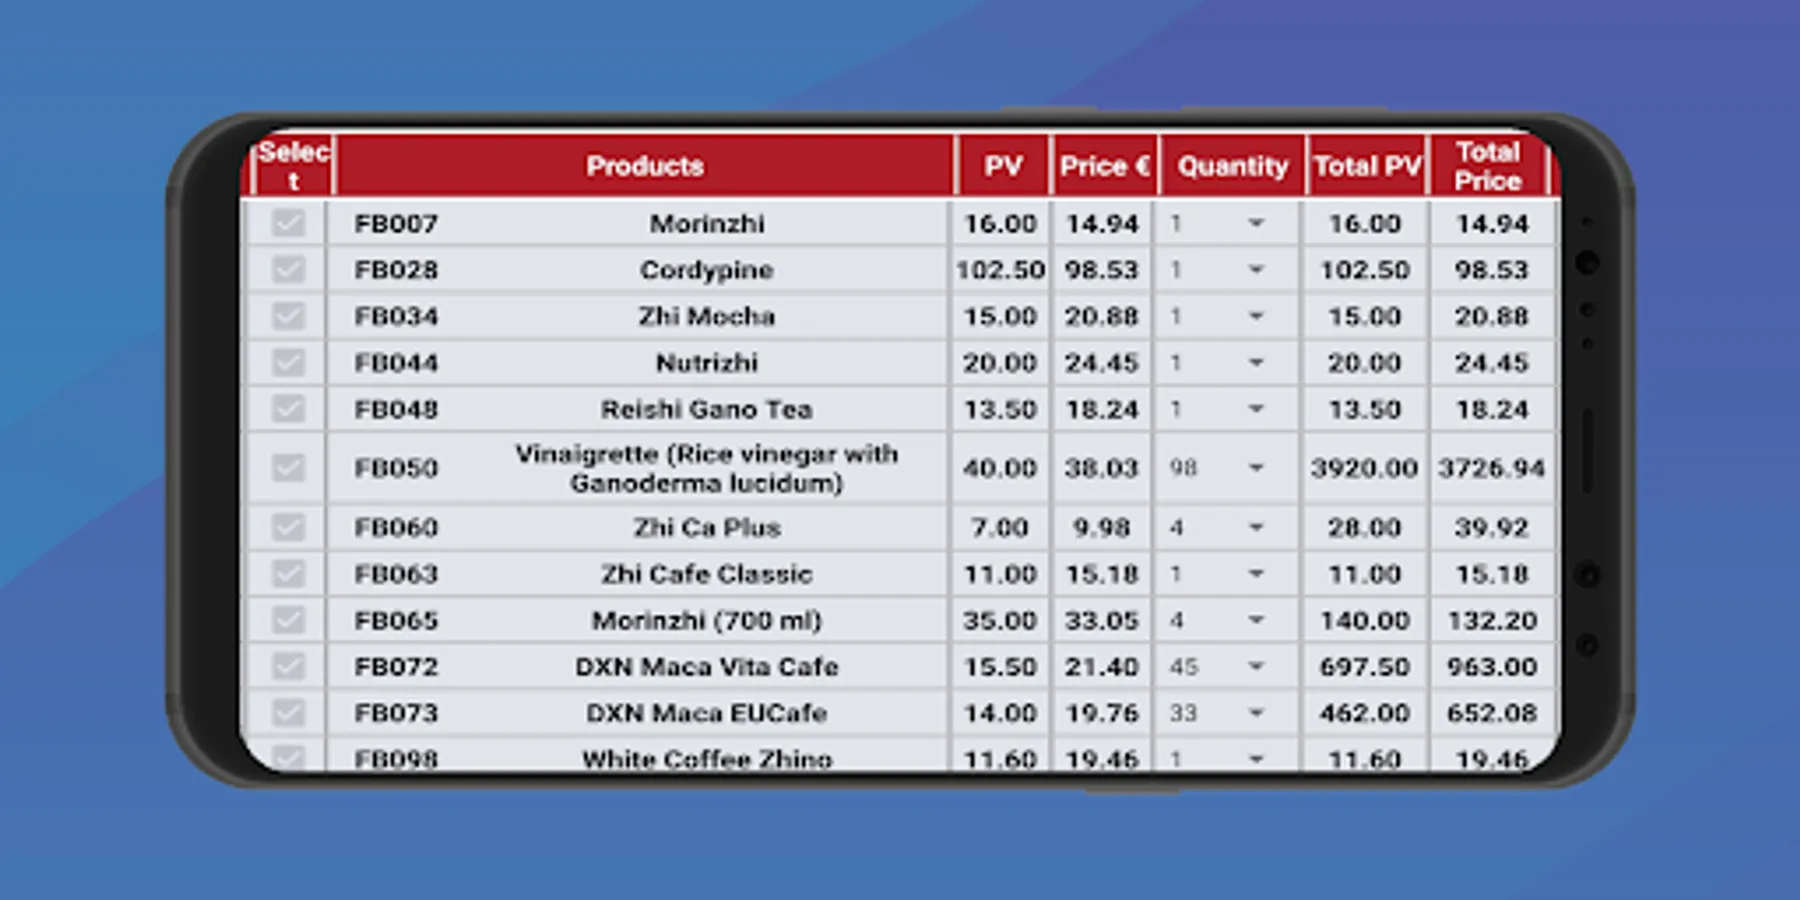Click the Vinaigrette (Rice vinegar with Ganoderma lucidum) name
This screenshot has height=900, width=1800.
click(707, 468)
